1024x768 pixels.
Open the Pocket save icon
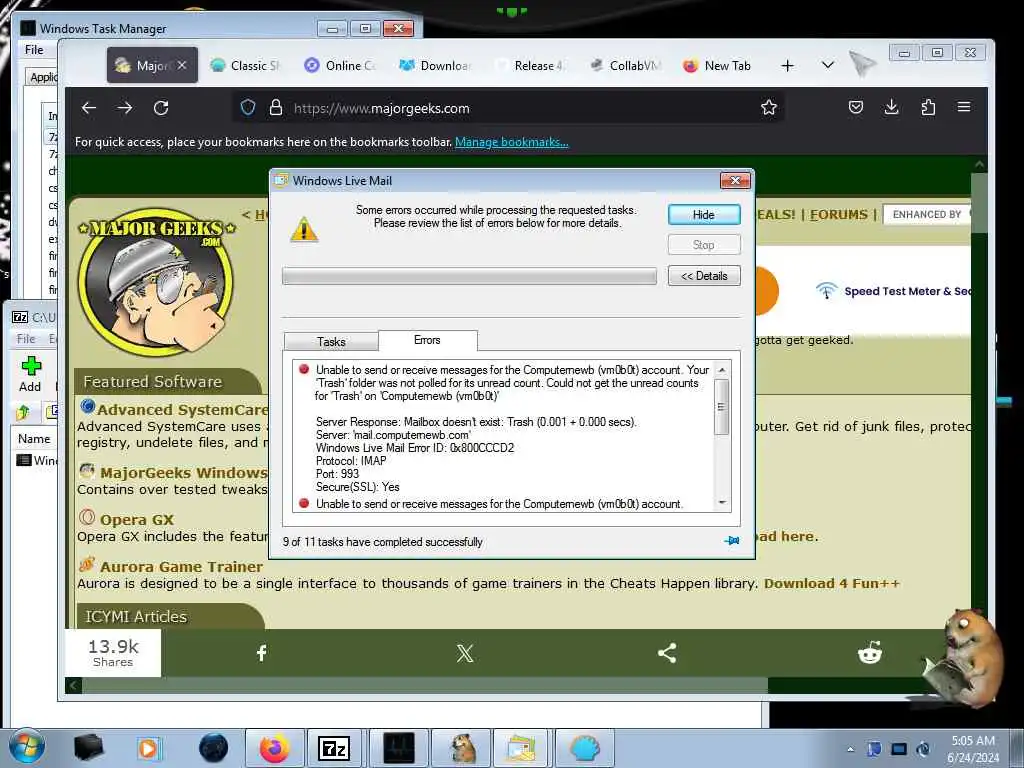point(856,107)
